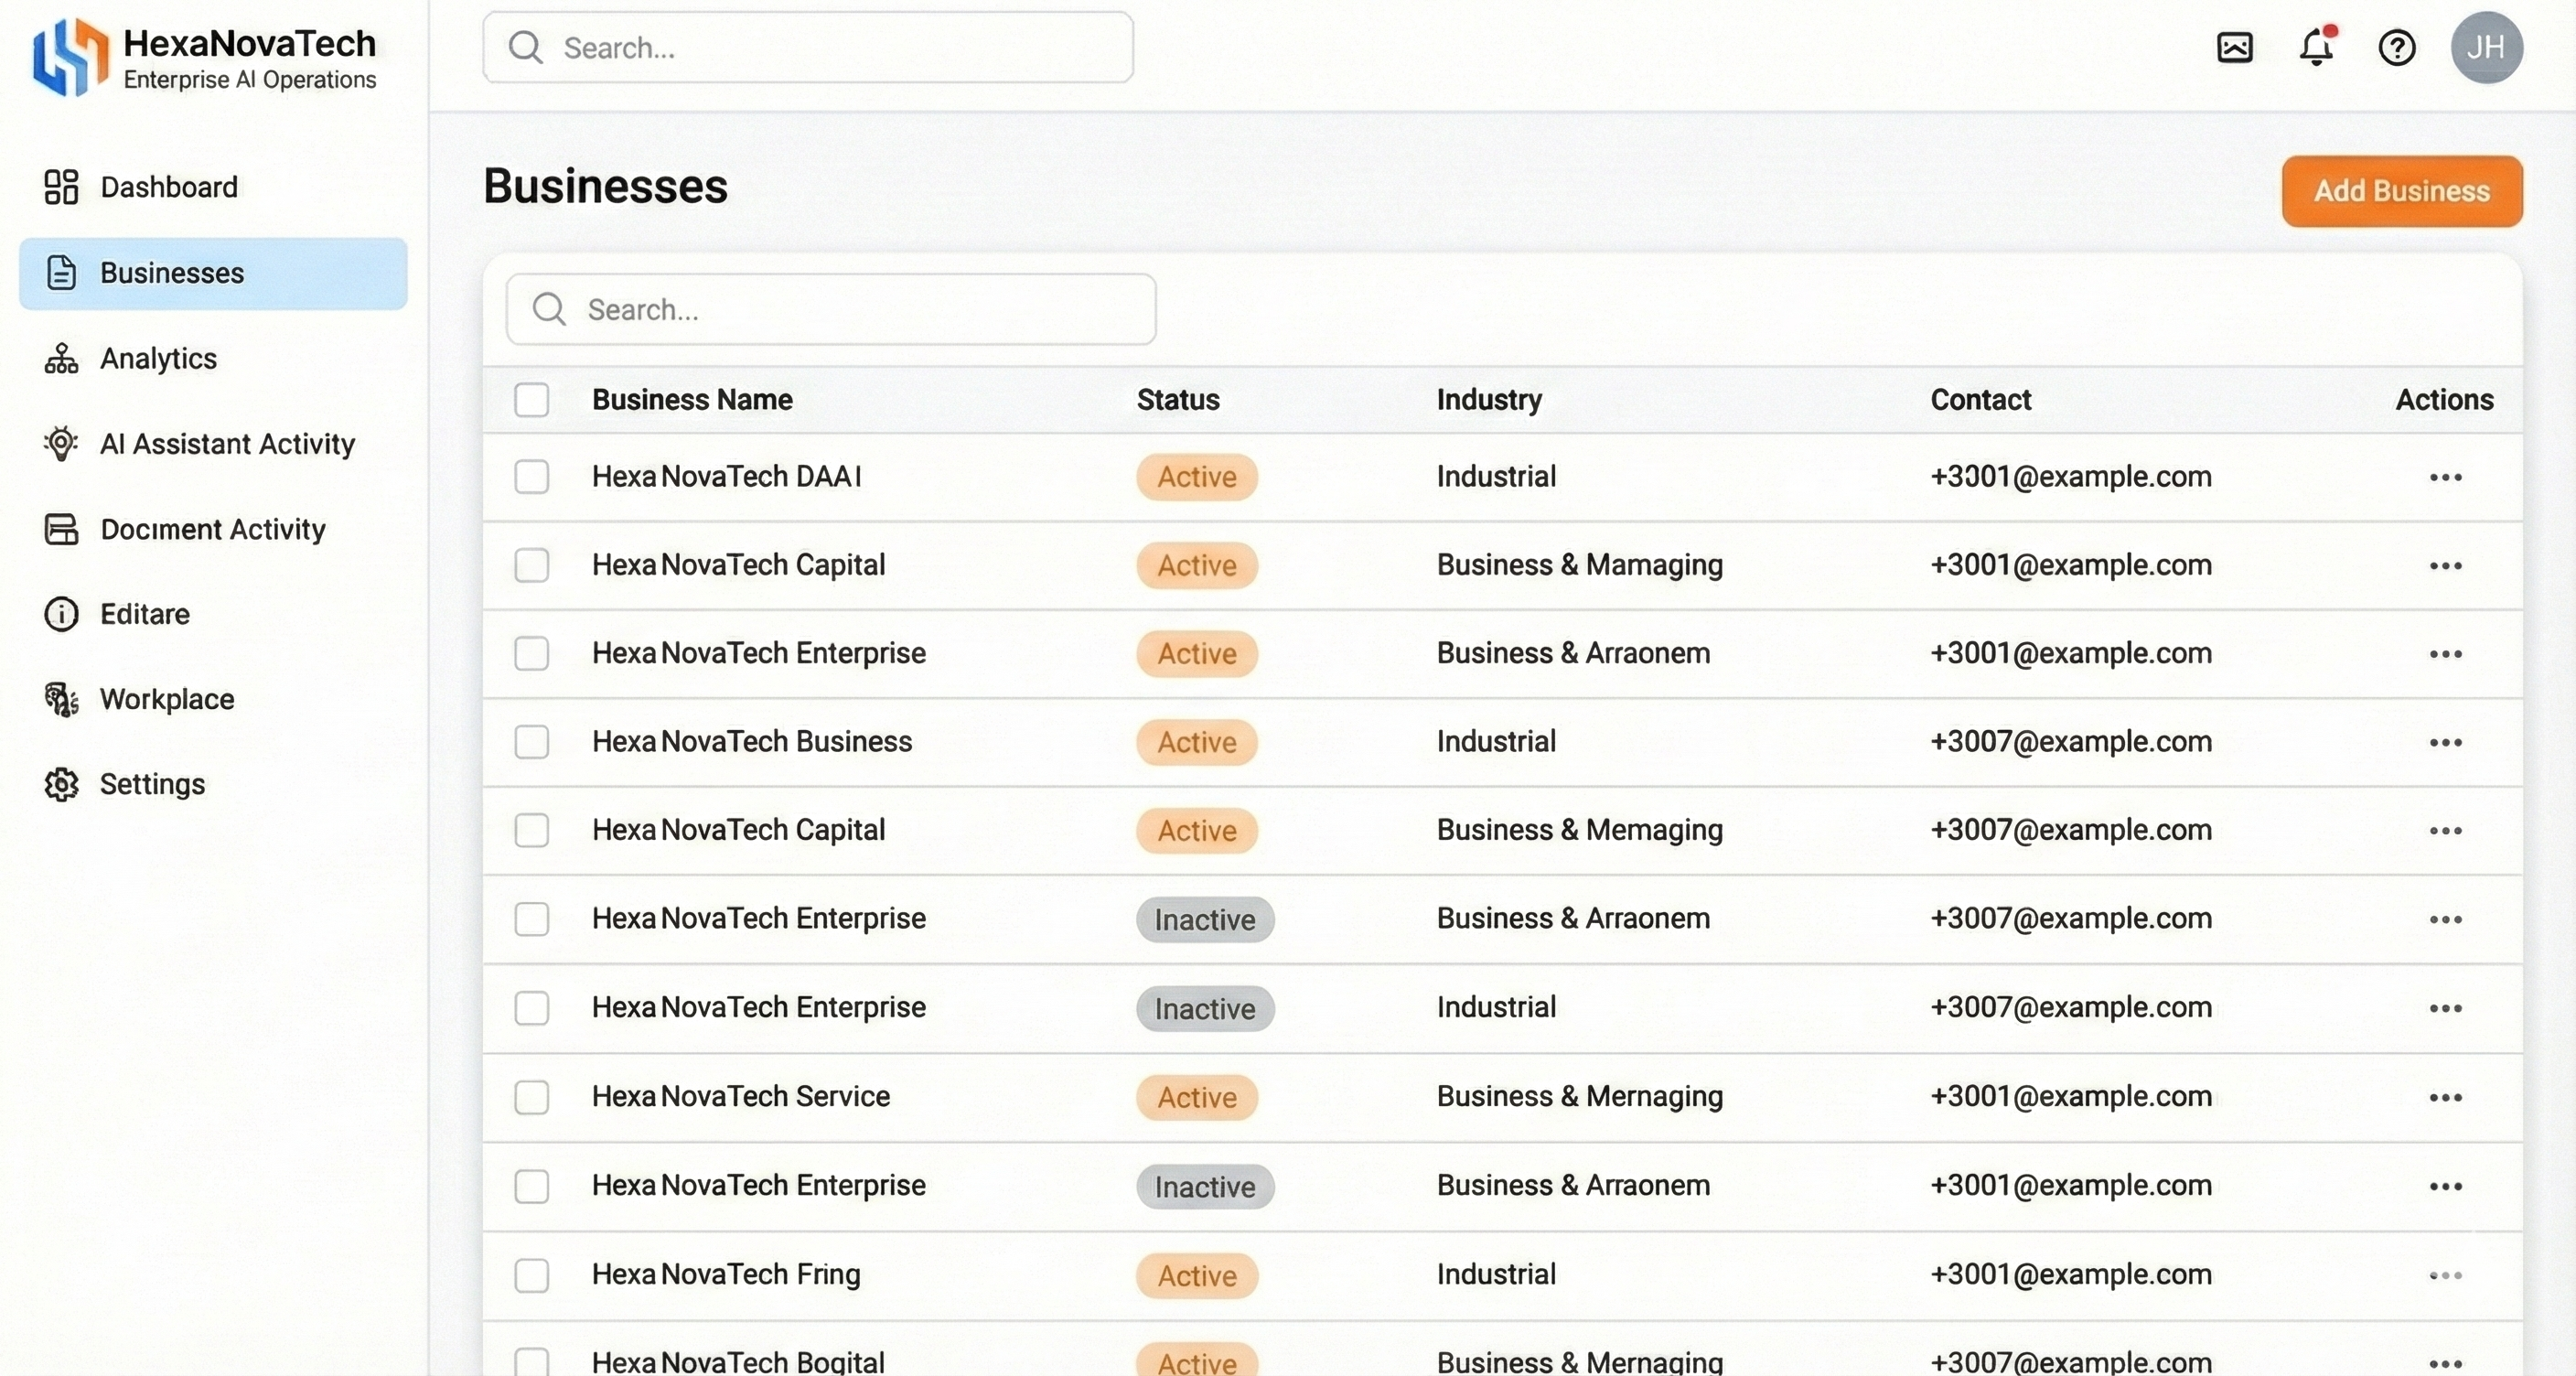The image size is (2576, 1376).
Task: Open the actions menu for Hexa NovaTech Capital
Action: [x=2446, y=565]
